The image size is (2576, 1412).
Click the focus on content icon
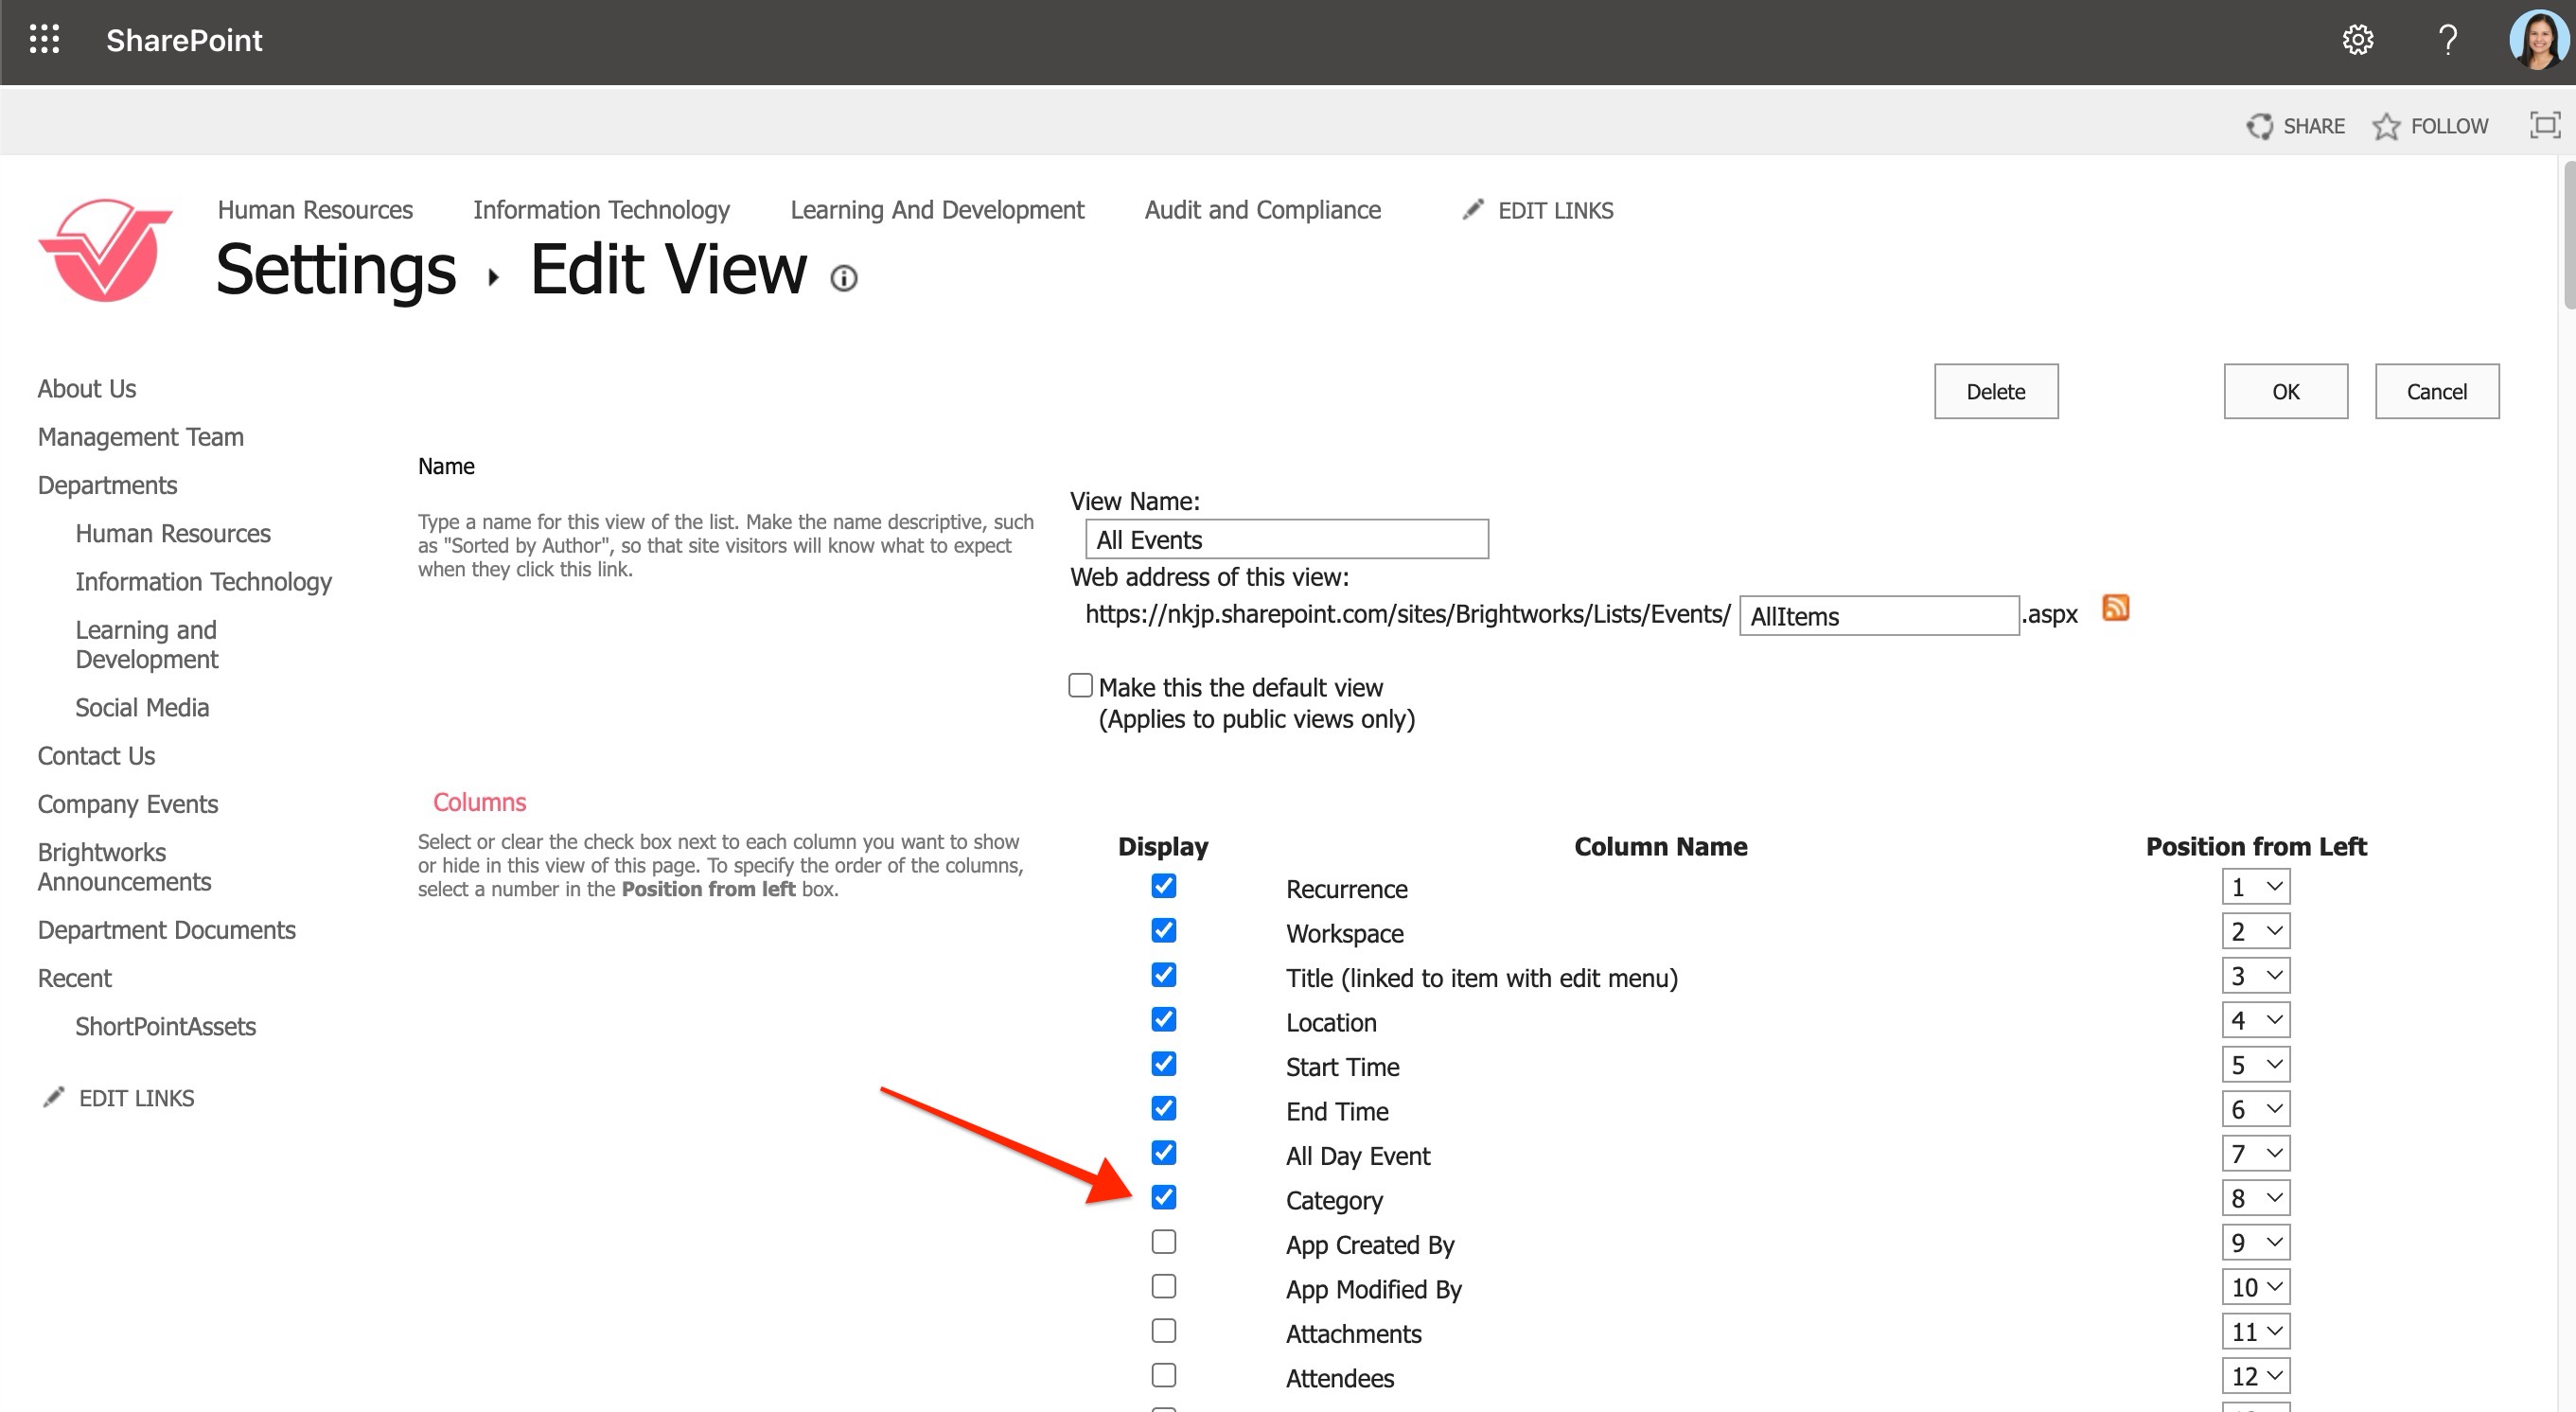click(2544, 125)
